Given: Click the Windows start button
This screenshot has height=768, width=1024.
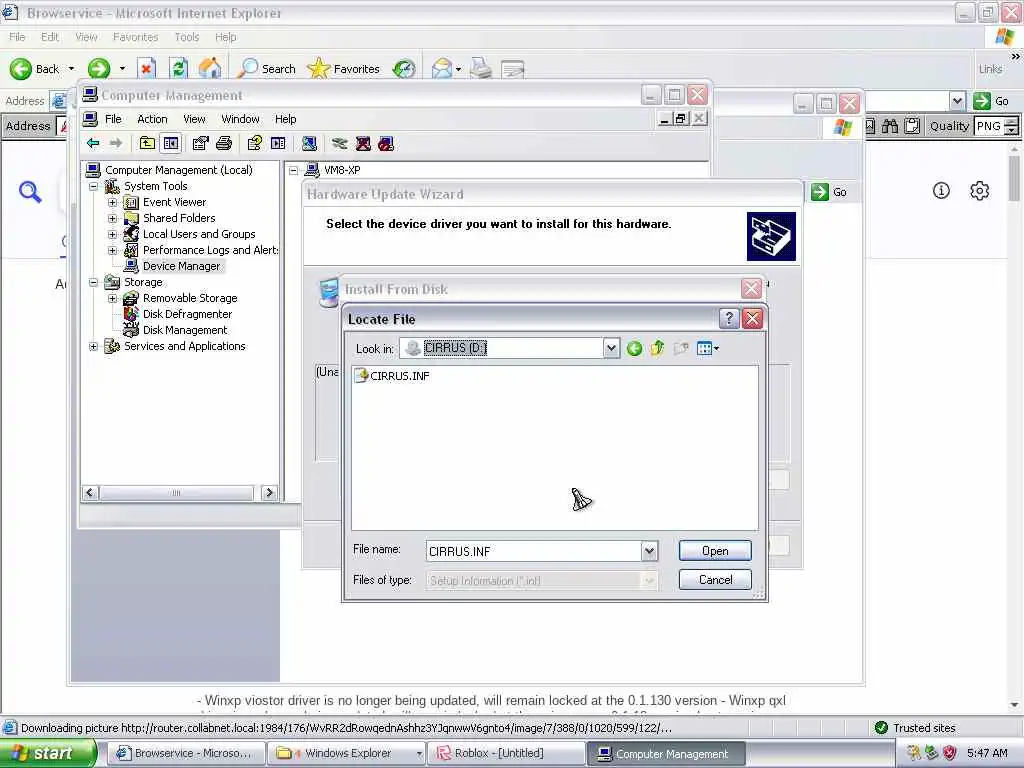Looking at the screenshot, I should point(48,753).
